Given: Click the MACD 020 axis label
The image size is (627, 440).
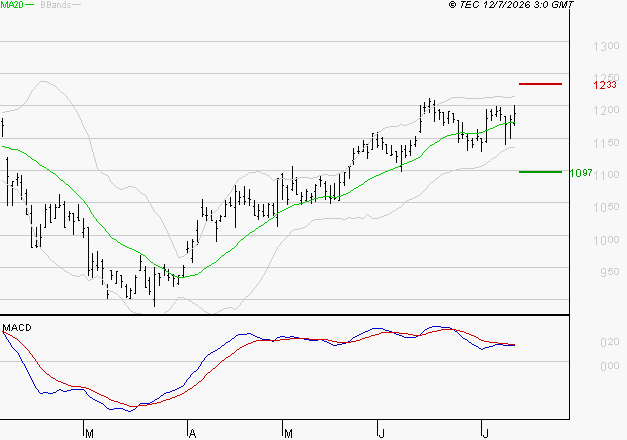Looking at the screenshot, I should point(610,342).
